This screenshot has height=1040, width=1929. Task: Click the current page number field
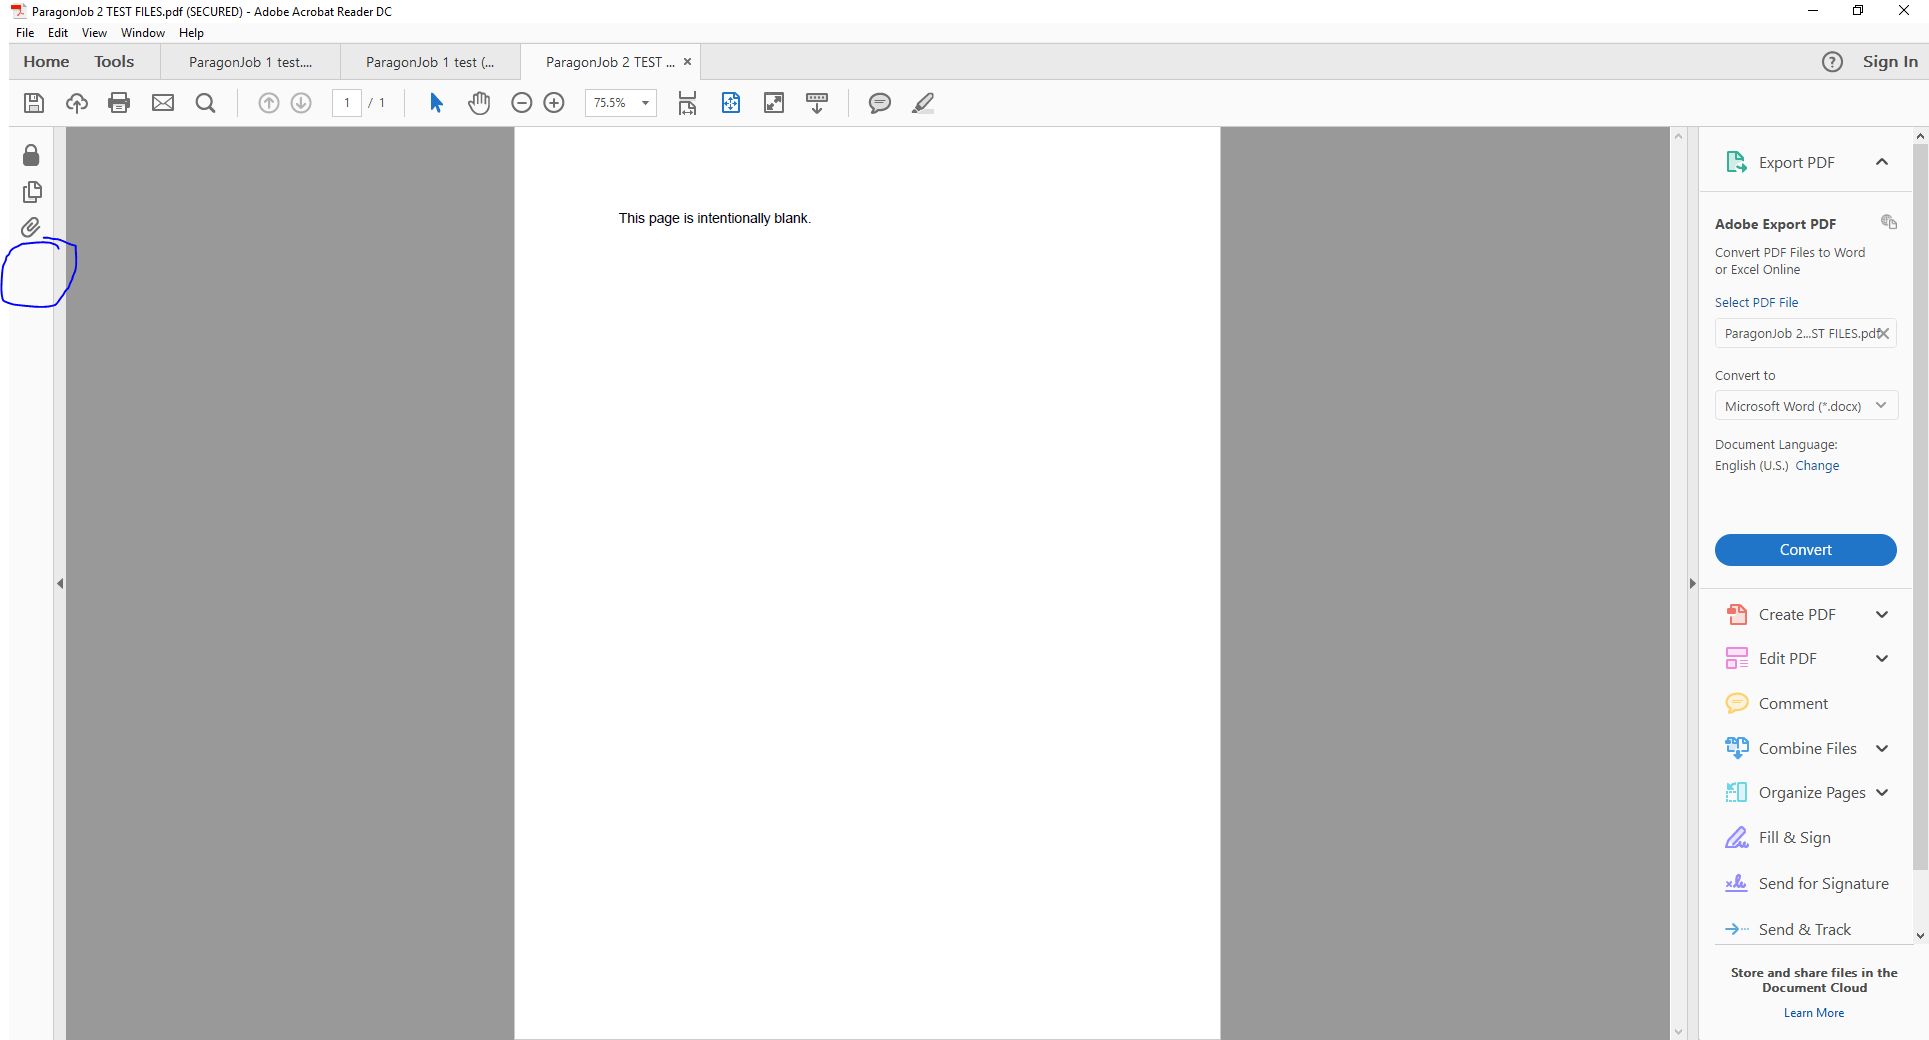[x=347, y=103]
